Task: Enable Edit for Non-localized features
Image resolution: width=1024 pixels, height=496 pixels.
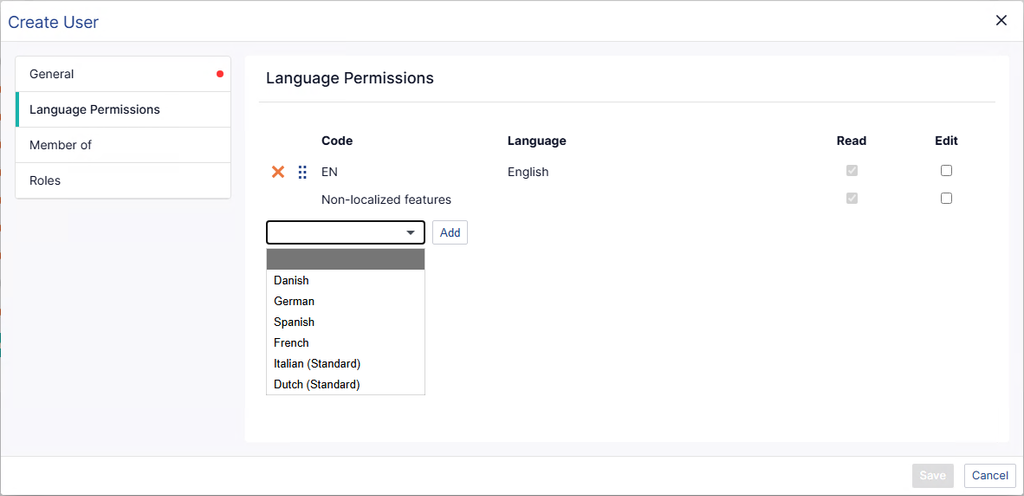Action: point(946,198)
